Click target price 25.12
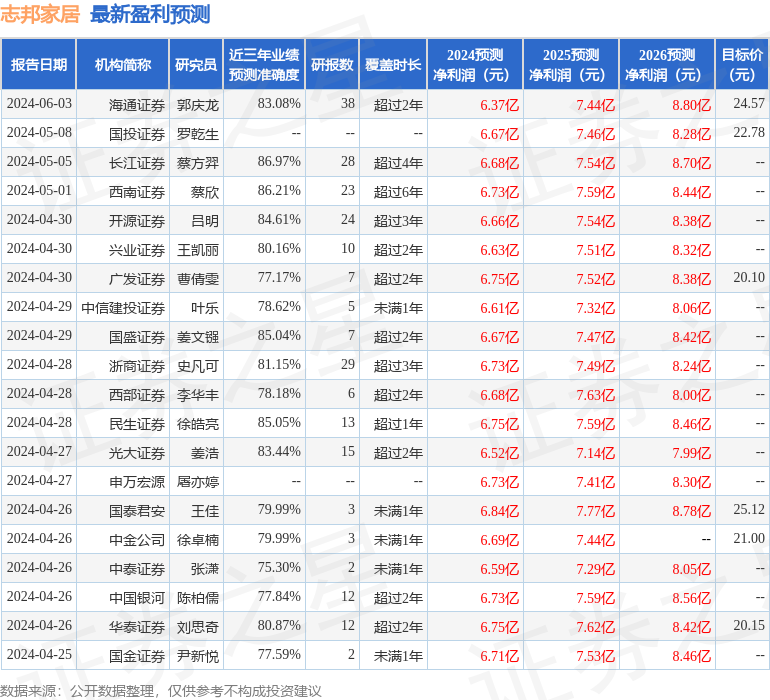This screenshot has width=770, height=700. tap(749, 509)
